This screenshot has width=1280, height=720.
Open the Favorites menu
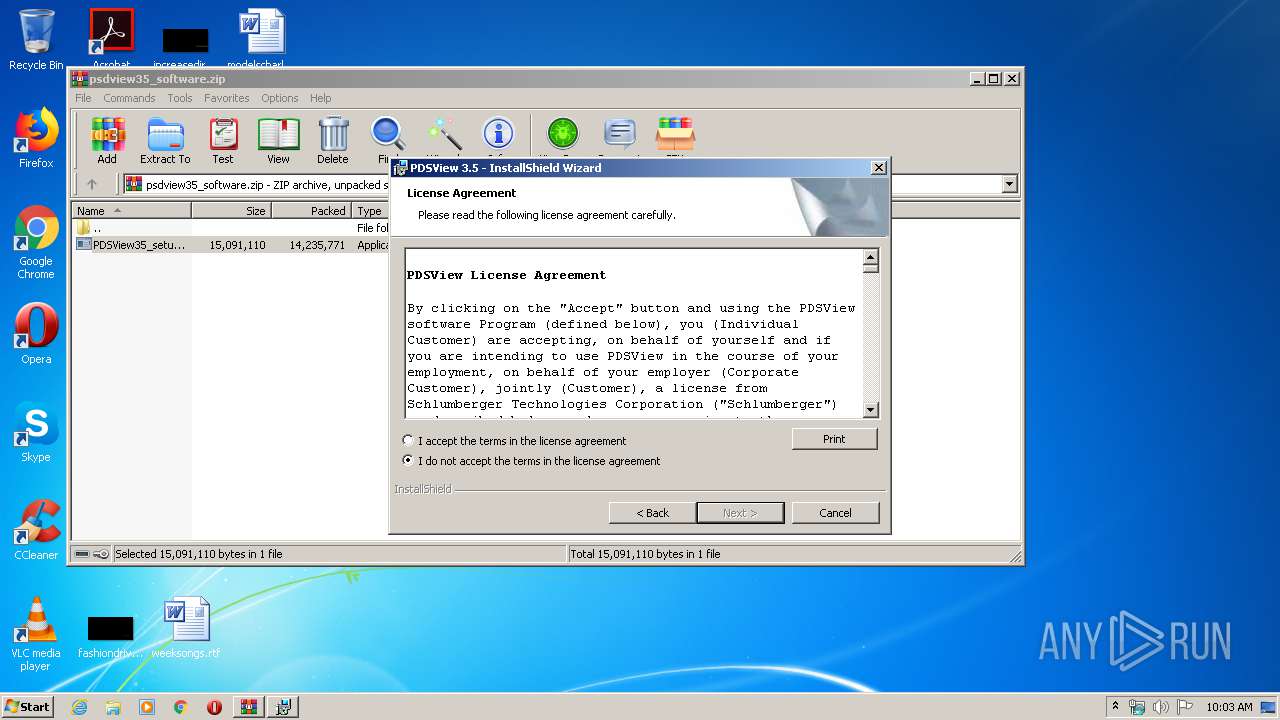coord(227,98)
